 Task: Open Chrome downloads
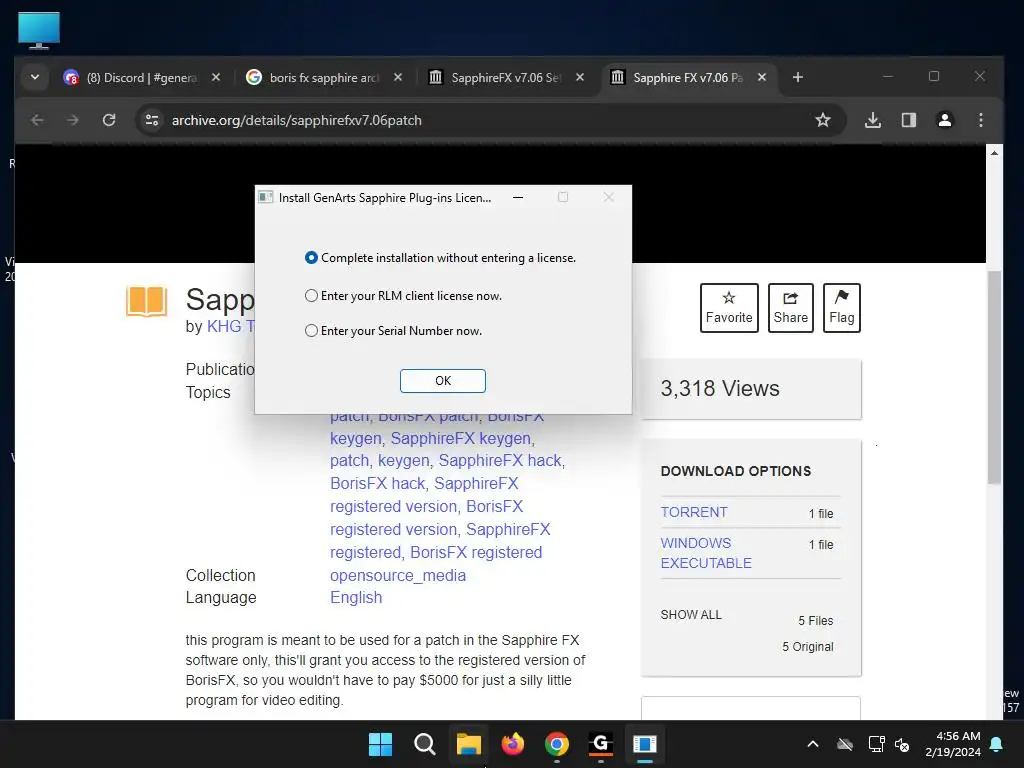pyautogui.click(x=872, y=120)
